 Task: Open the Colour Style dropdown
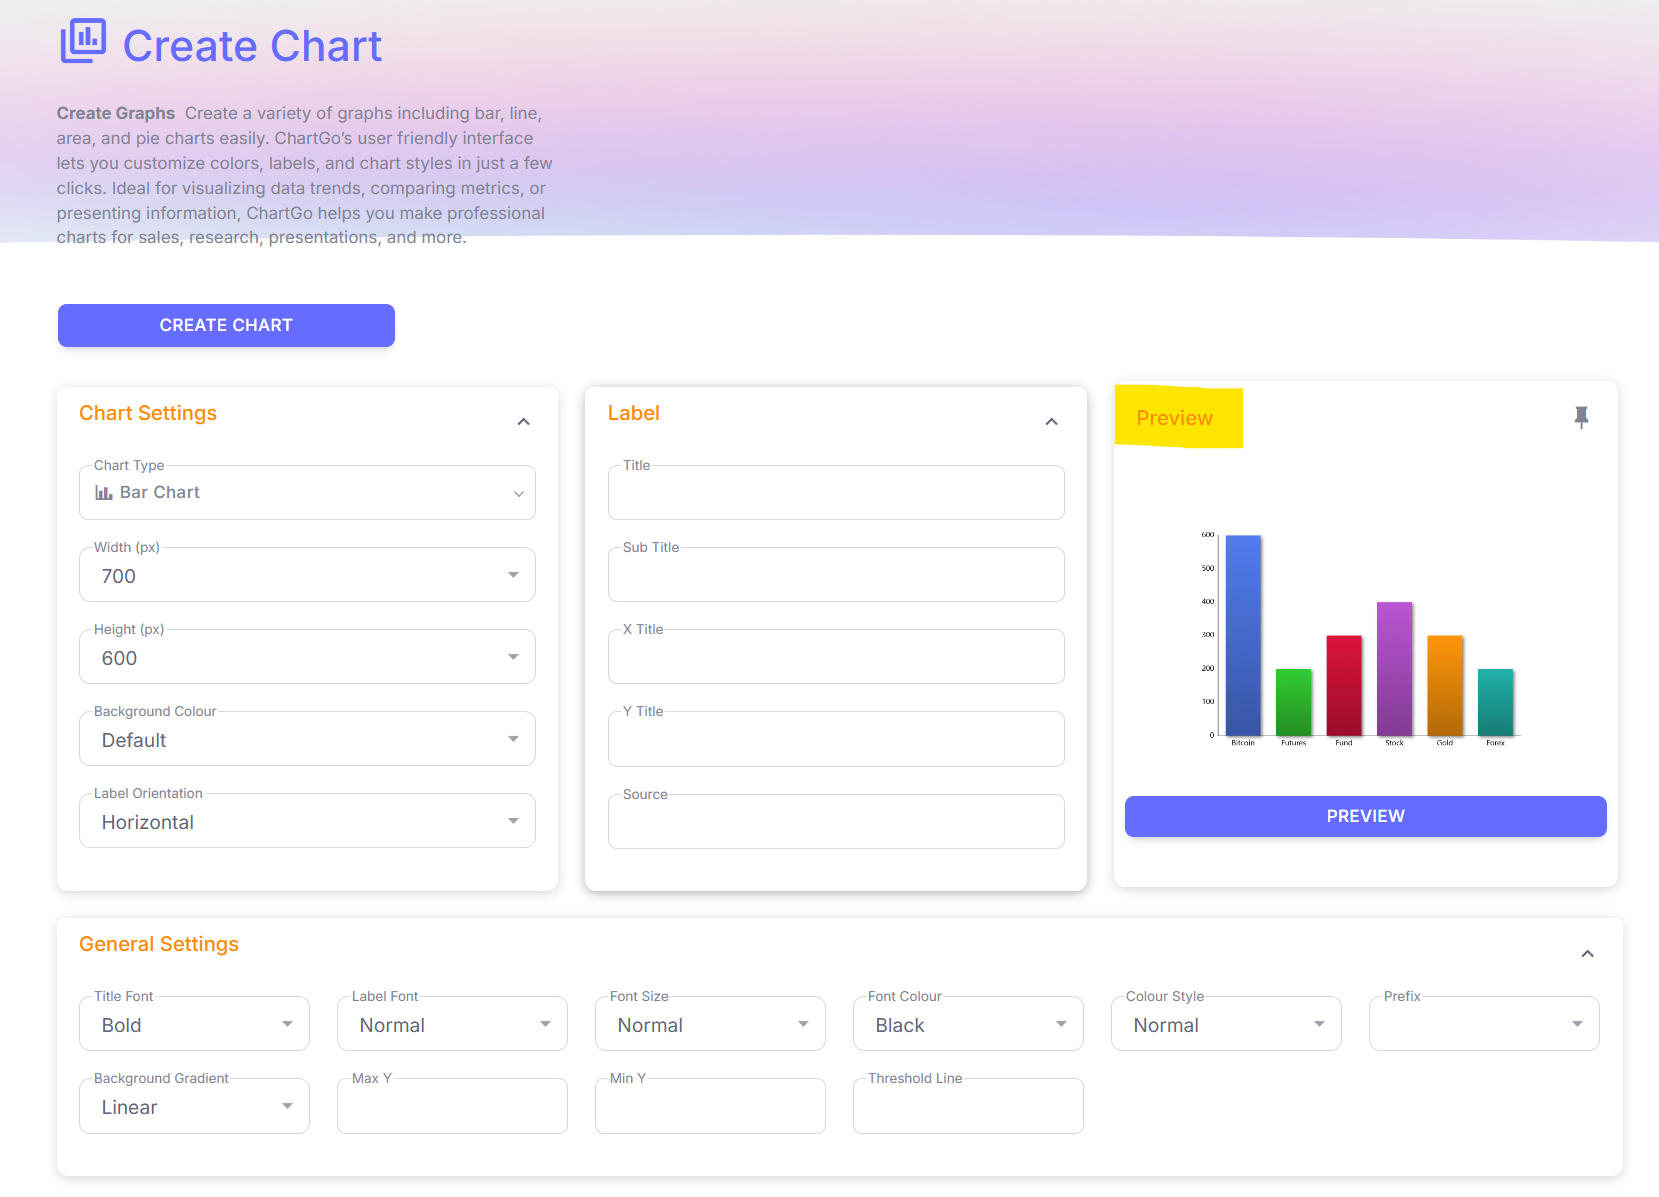(1225, 1024)
